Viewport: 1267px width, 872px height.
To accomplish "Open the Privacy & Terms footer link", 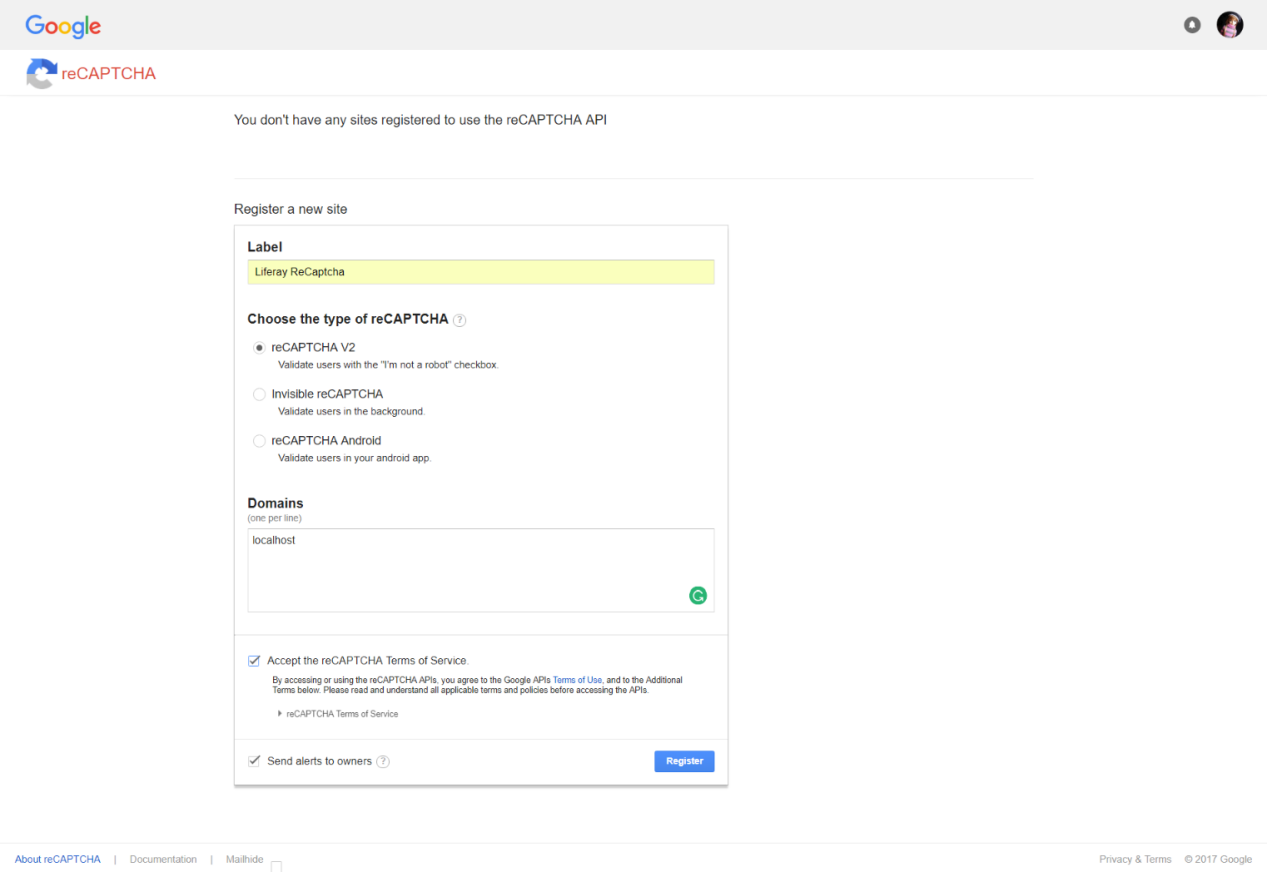I will 1135,859.
